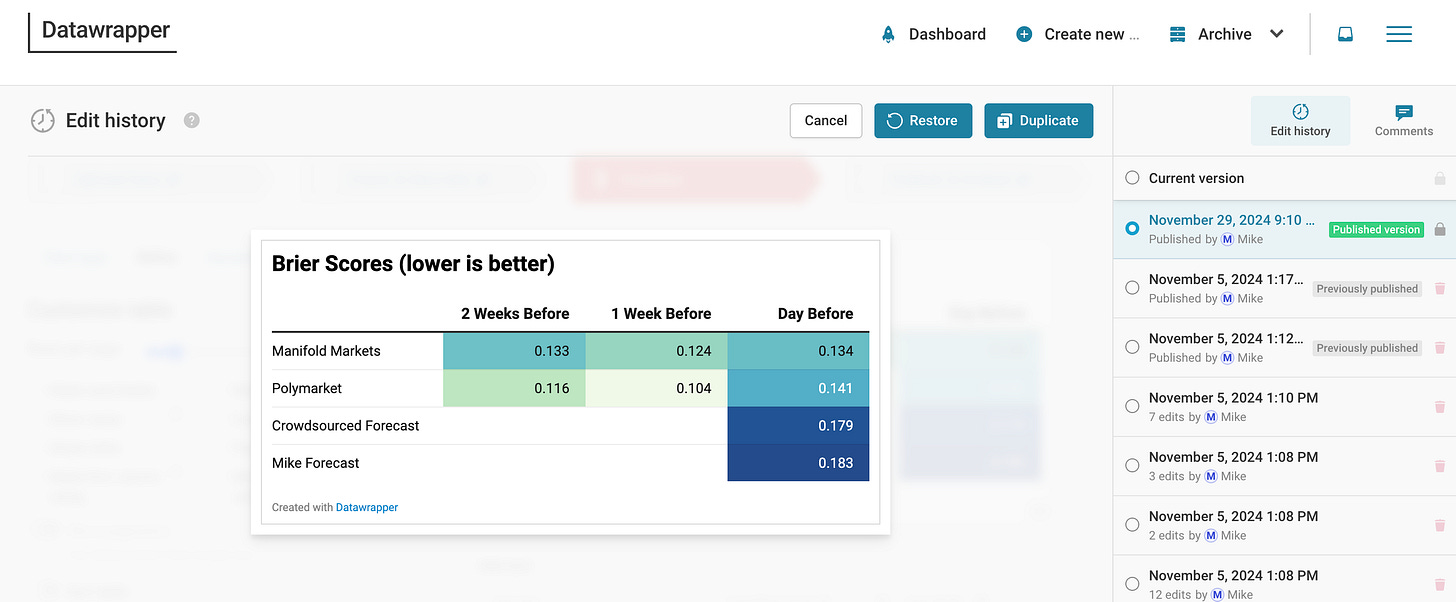The image size is (1456, 602).
Task: Click the 2 Weeks Before column header
Action: point(515,313)
